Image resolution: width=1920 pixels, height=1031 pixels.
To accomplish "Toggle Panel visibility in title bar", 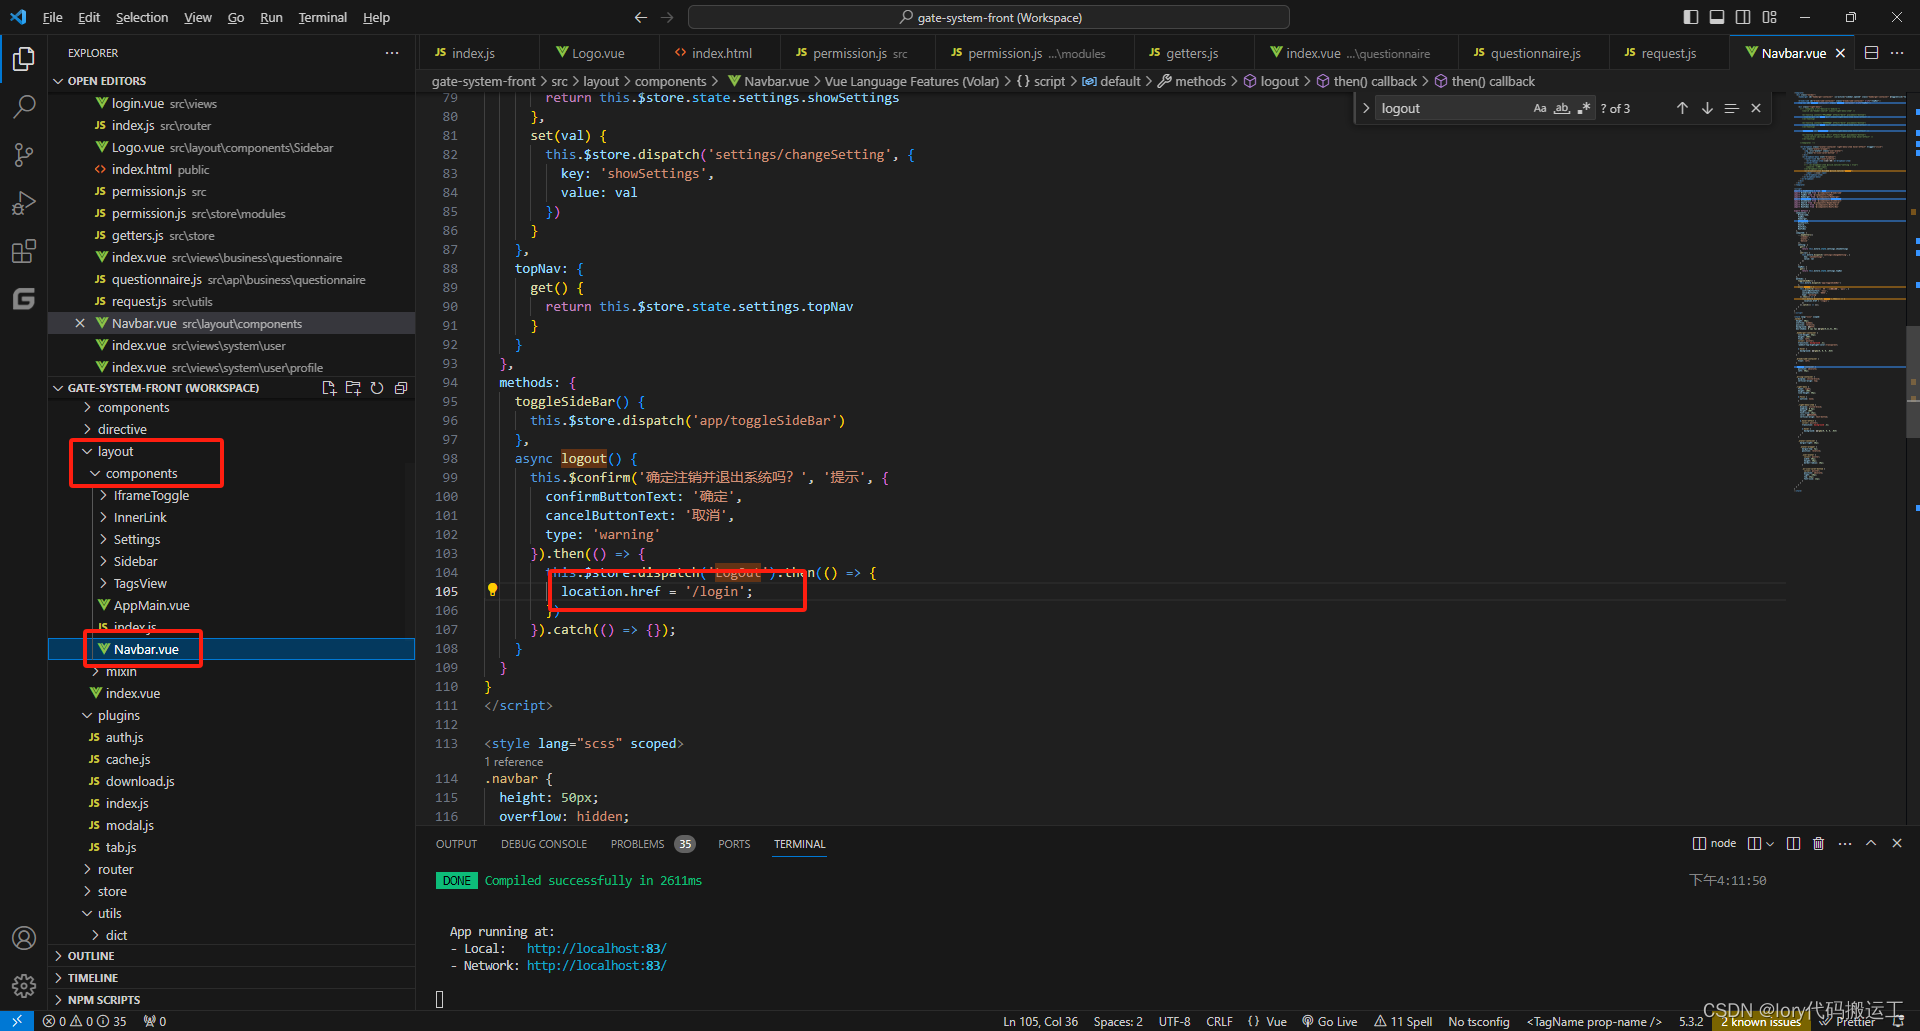I will click(x=1717, y=17).
